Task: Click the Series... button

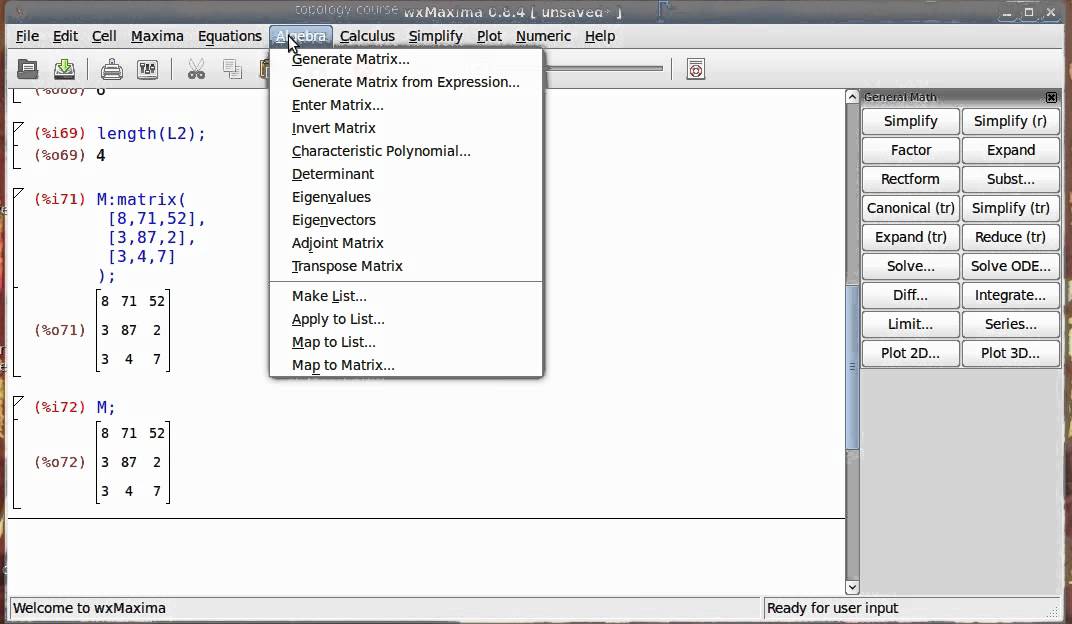Action: pos(1010,325)
